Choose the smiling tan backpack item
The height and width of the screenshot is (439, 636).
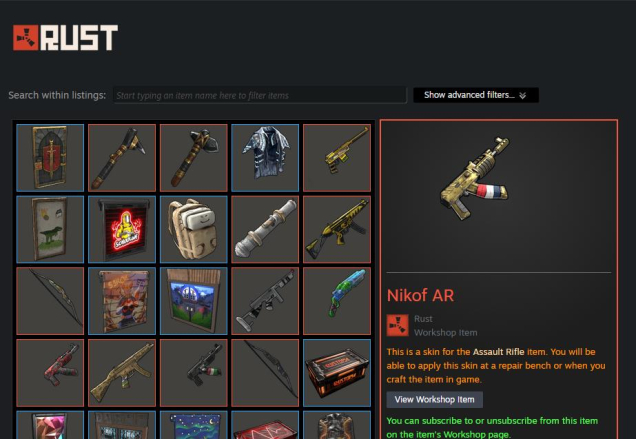click(193, 229)
